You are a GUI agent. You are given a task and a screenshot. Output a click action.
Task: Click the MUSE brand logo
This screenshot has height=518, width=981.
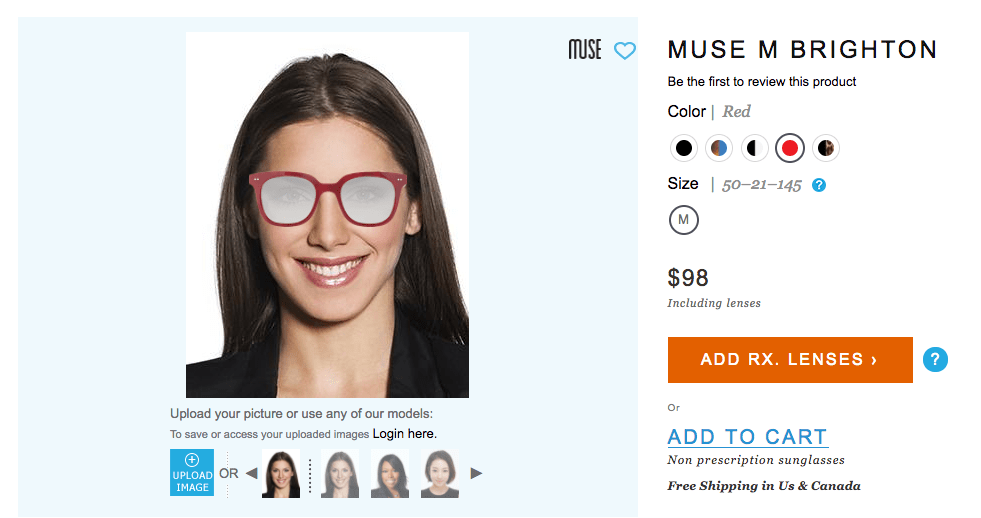pyautogui.click(x=585, y=50)
